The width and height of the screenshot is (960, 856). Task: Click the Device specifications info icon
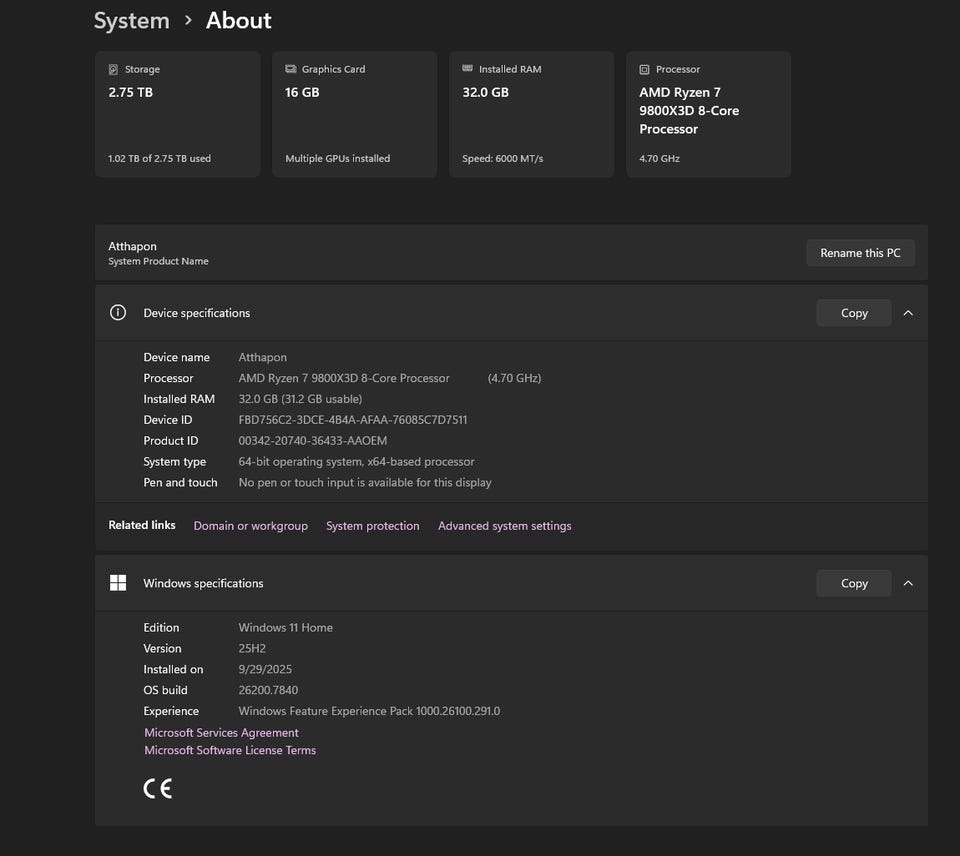click(x=118, y=313)
